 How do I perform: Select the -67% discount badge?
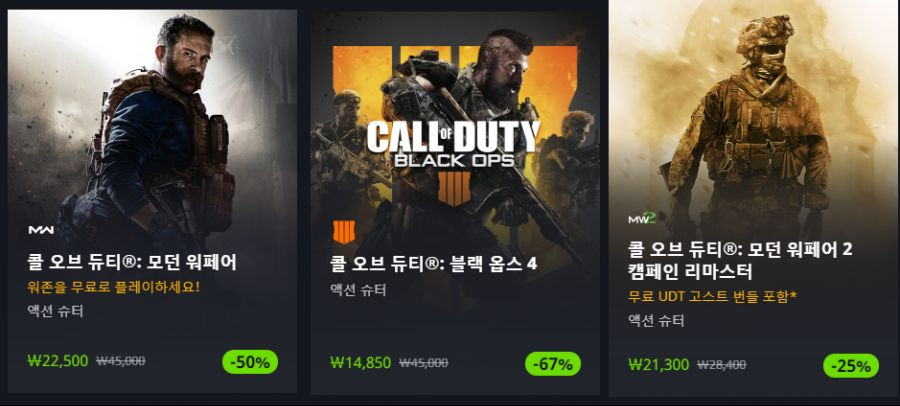(x=553, y=364)
